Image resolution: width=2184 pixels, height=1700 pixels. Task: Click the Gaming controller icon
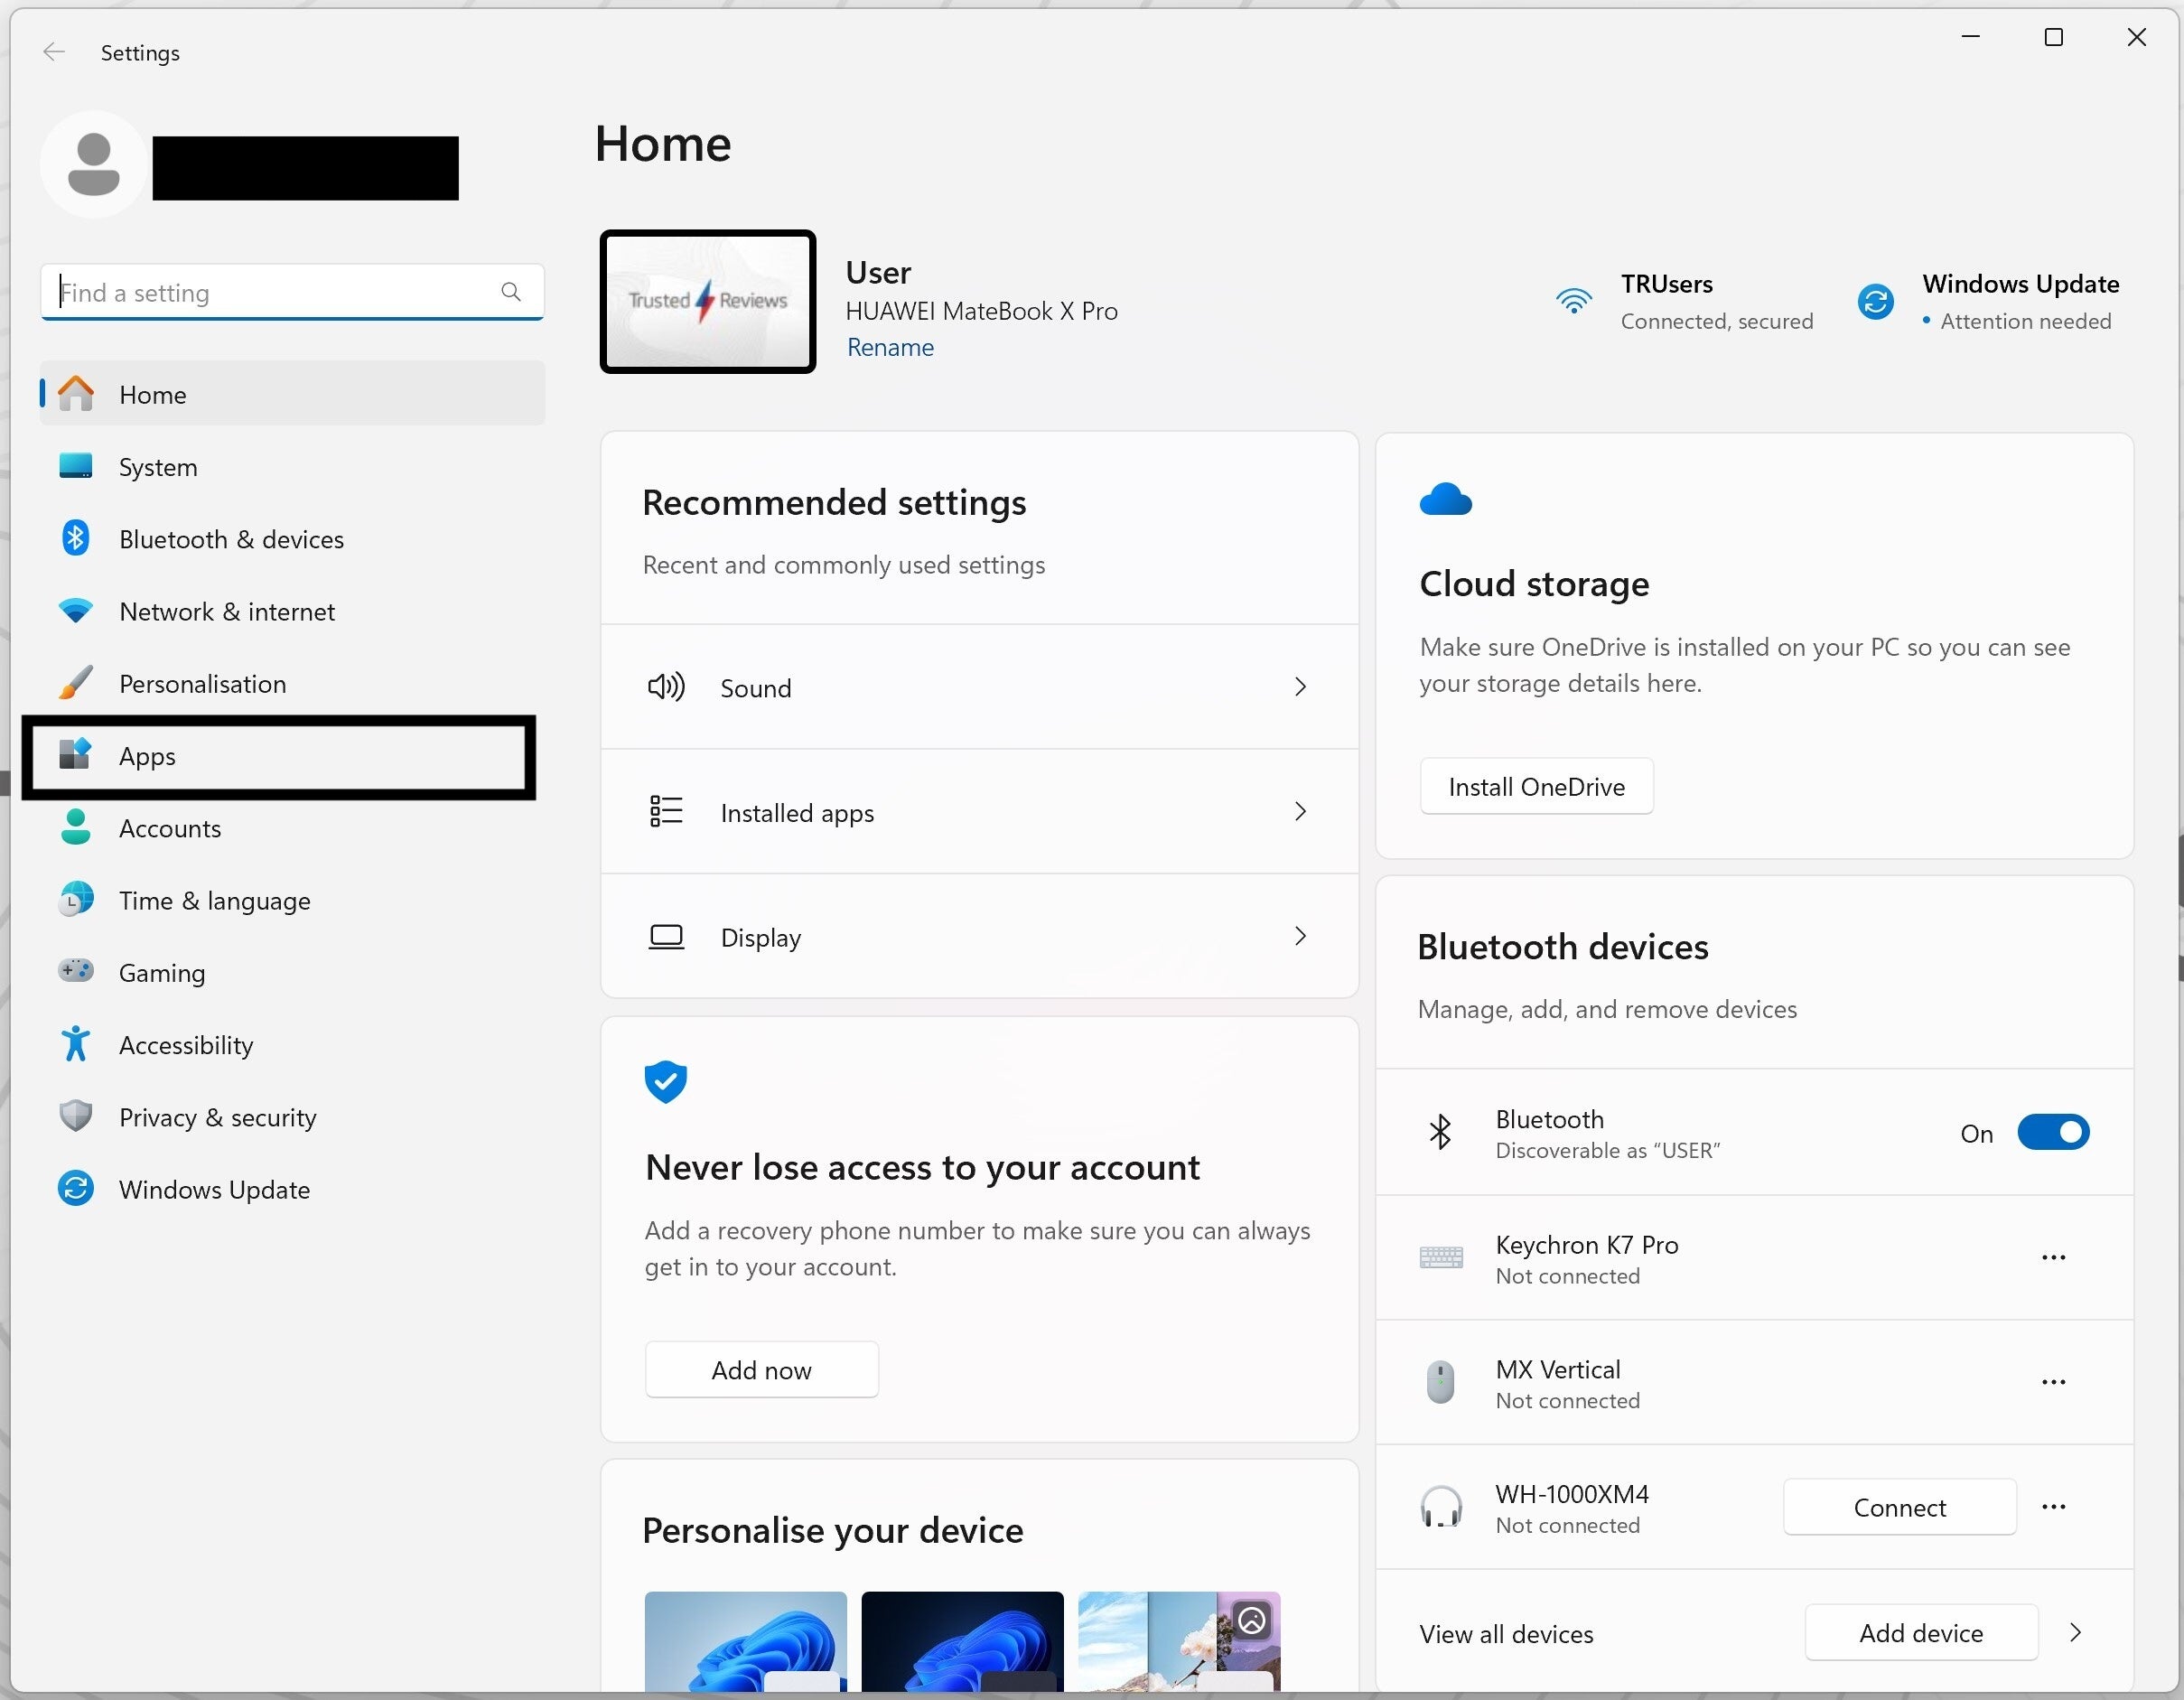tap(76, 971)
